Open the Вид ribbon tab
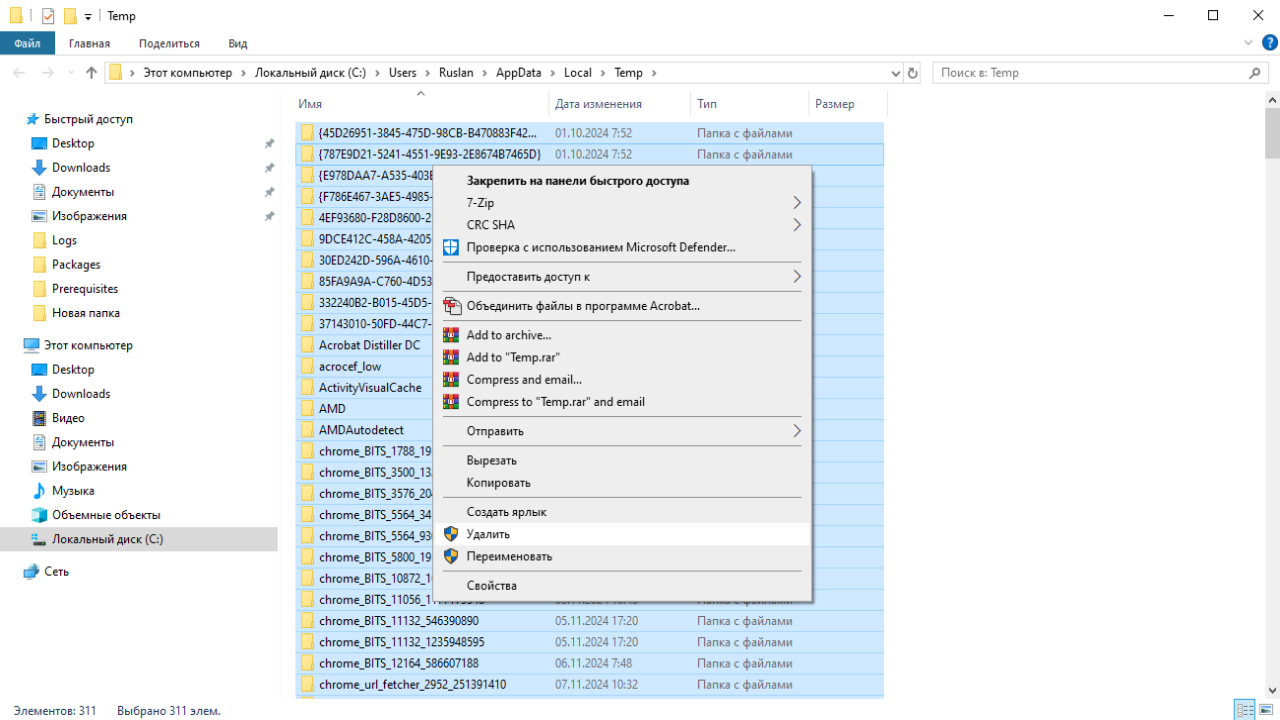 (x=237, y=43)
